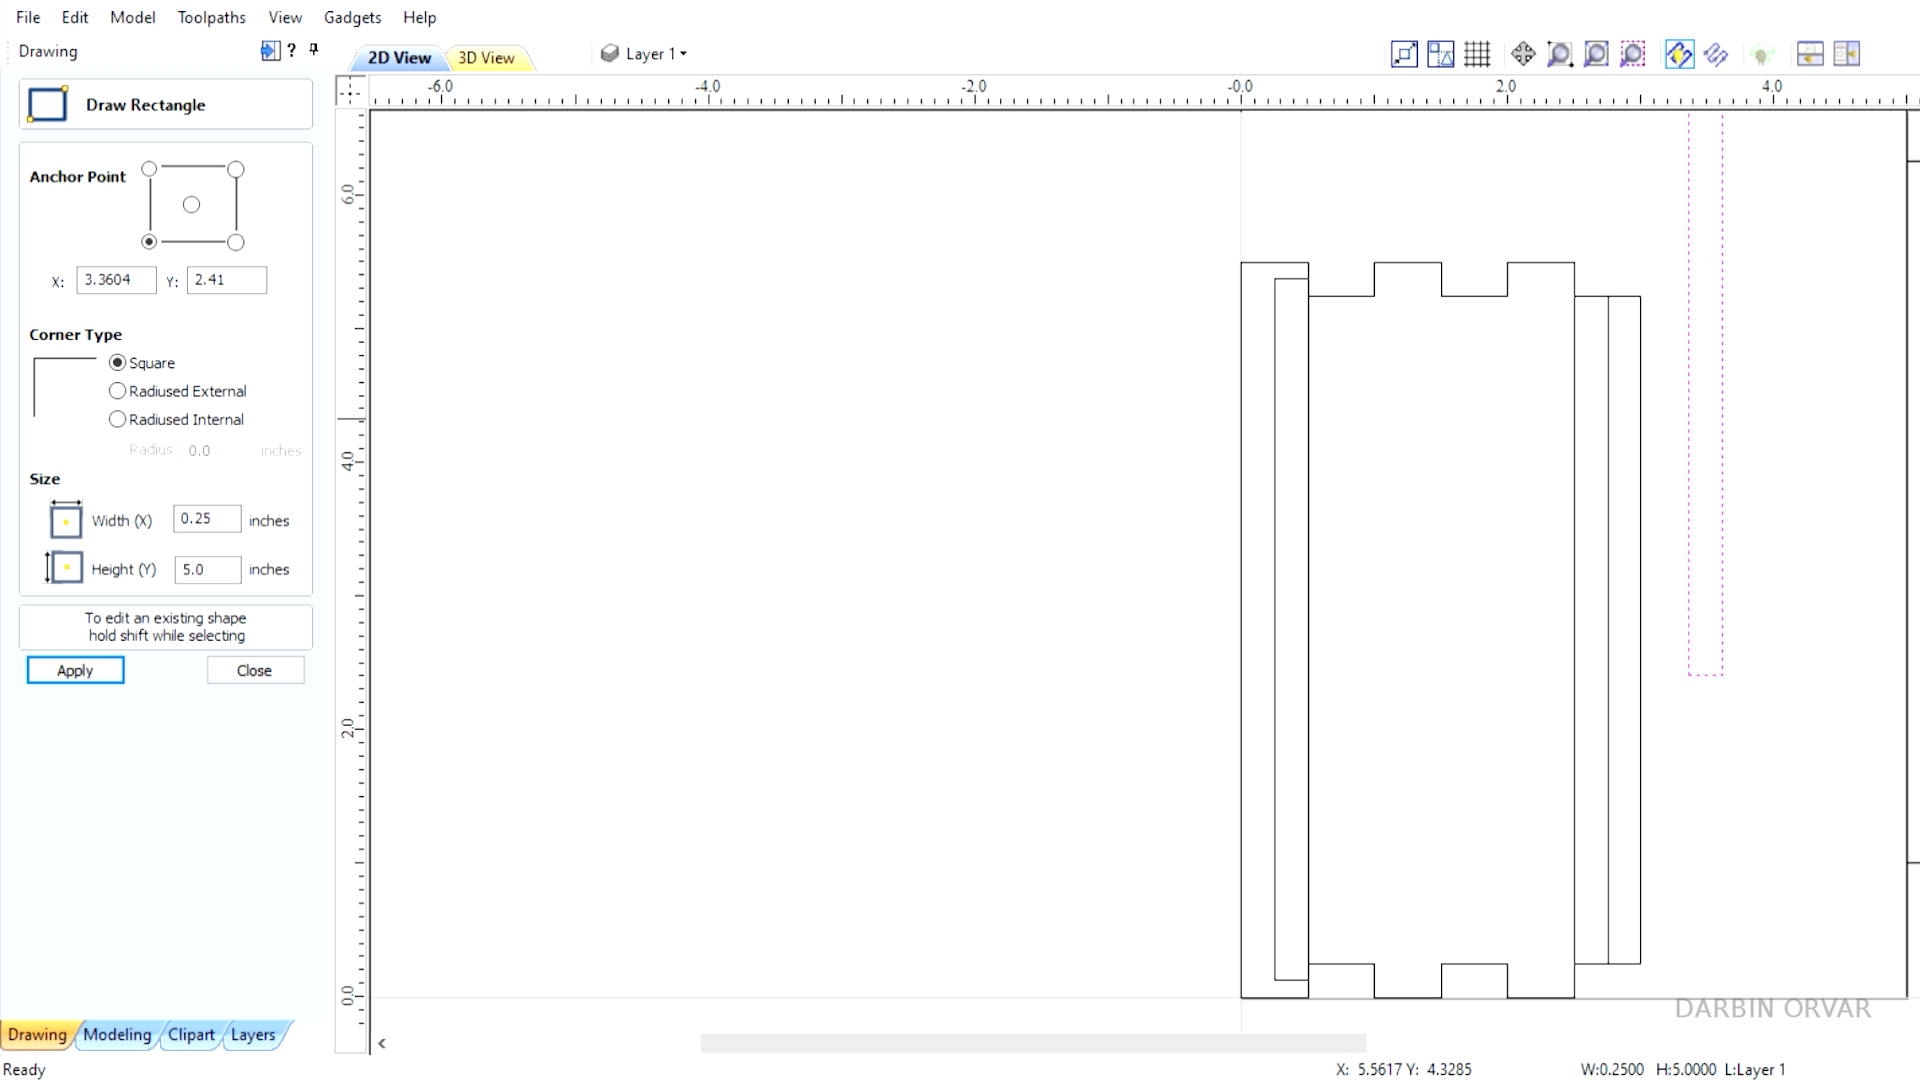Select the Pan view tool
The width and height of the screenshot is (1920, 1080).
1523,54
